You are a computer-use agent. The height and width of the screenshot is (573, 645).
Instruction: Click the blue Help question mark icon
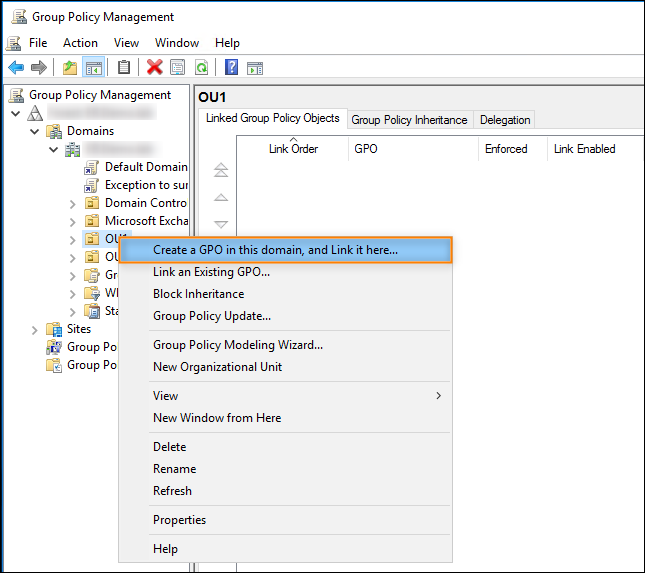(231, 68)
